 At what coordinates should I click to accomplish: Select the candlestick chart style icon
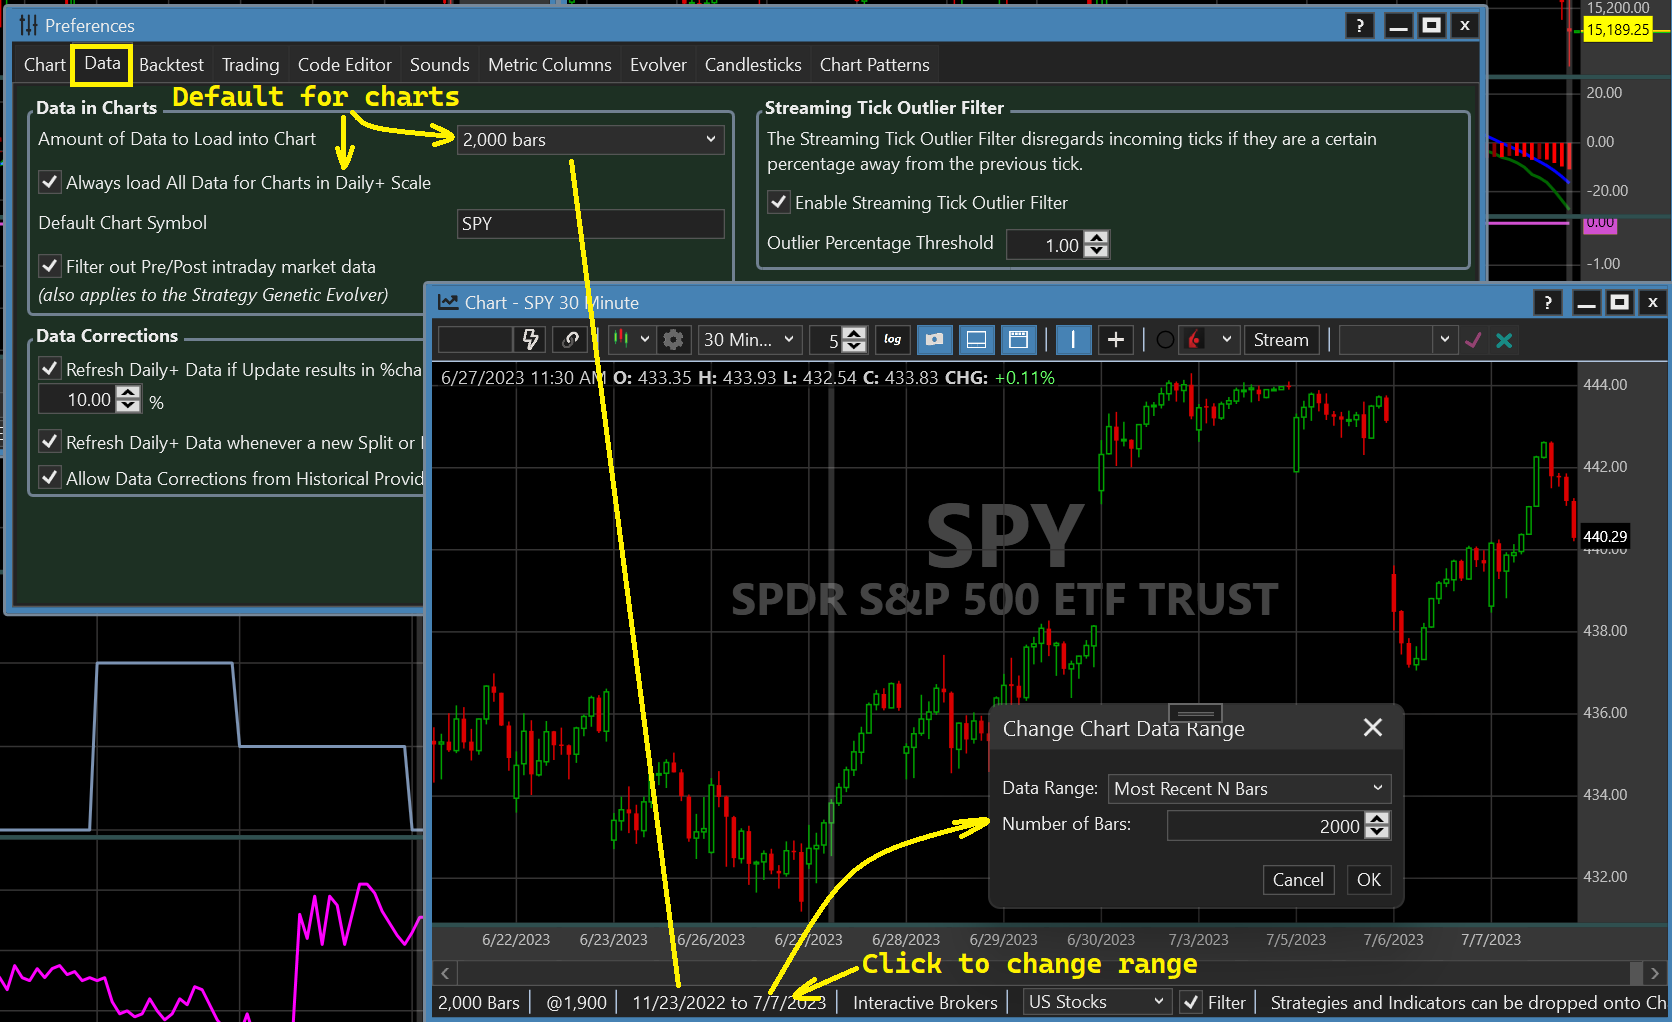coord(621,339)
